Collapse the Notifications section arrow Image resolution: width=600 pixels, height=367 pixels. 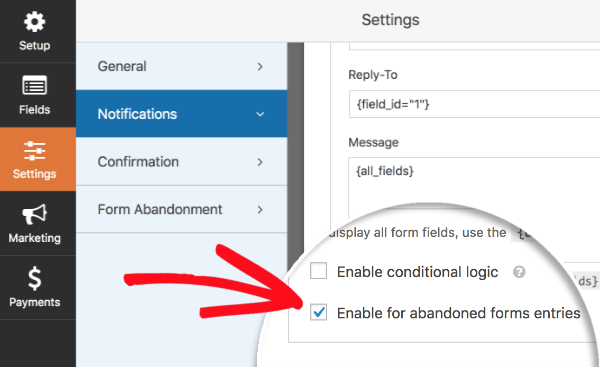pyautogui.click(x=260, y=114)
